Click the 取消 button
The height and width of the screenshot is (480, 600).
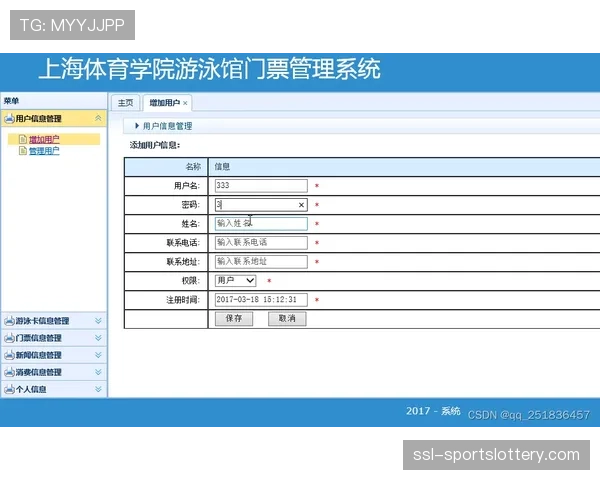pyautogui.click(x=287, y=319)
